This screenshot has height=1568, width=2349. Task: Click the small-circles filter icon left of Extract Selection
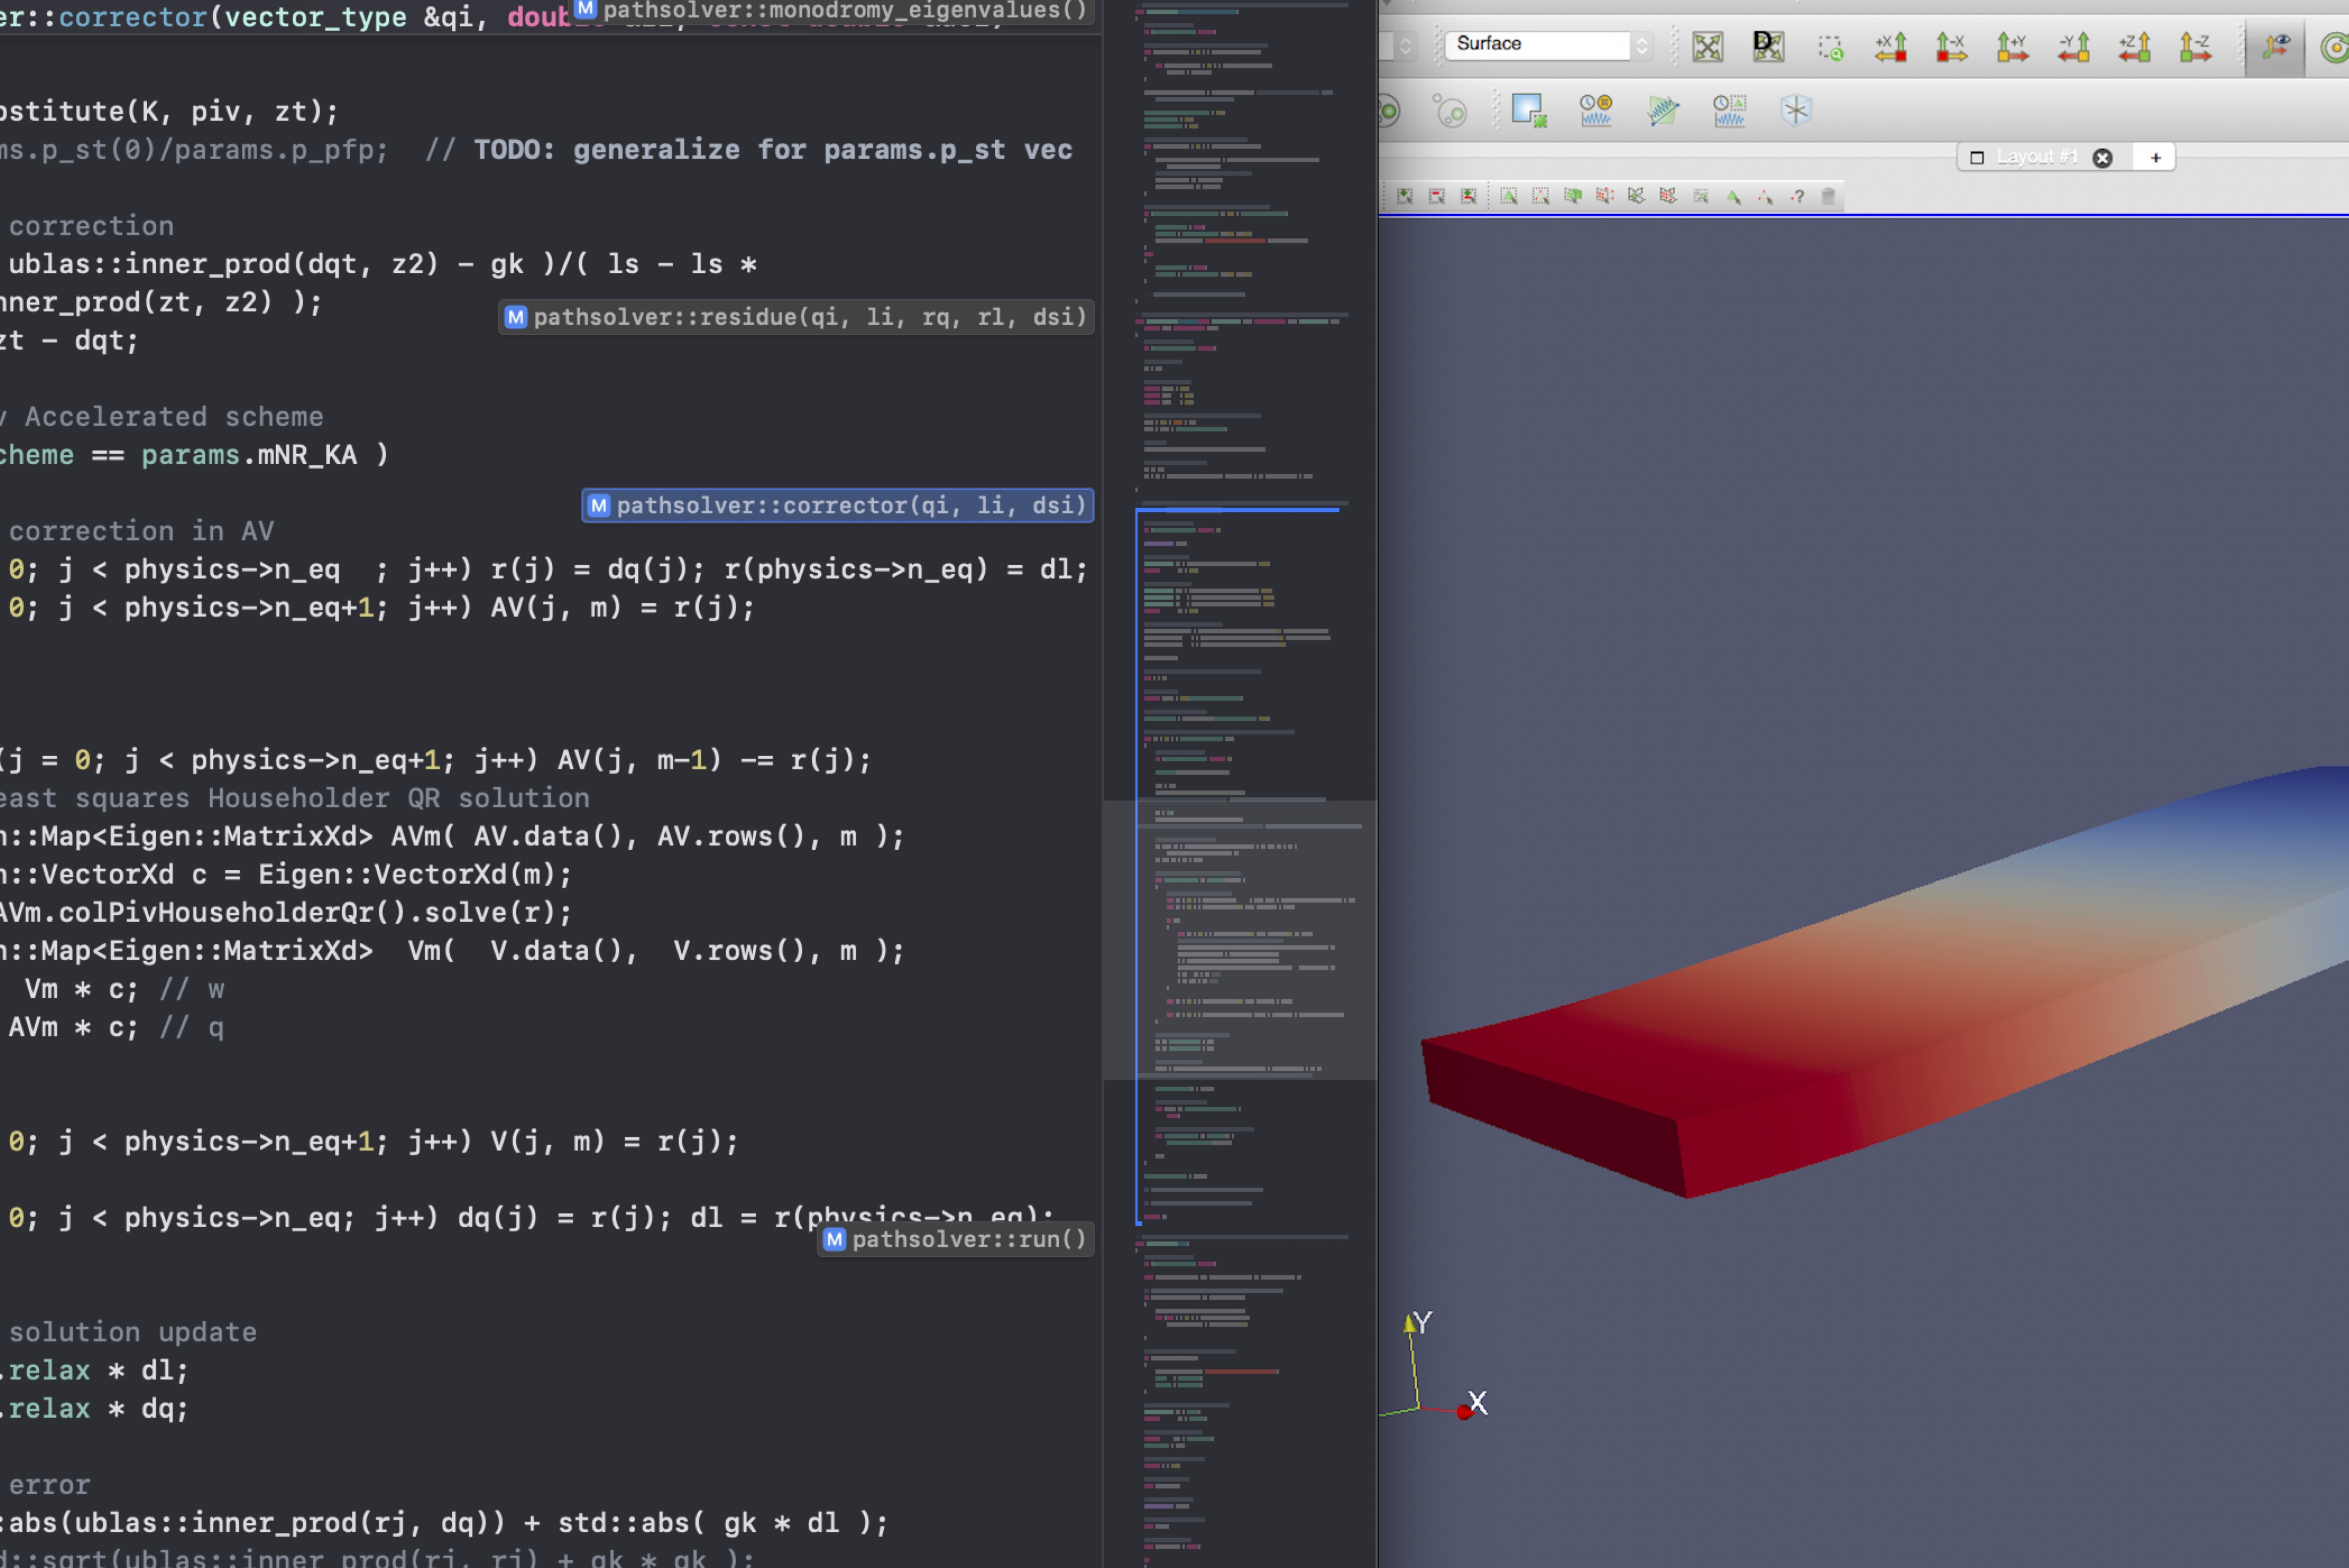click(1450, 110)
